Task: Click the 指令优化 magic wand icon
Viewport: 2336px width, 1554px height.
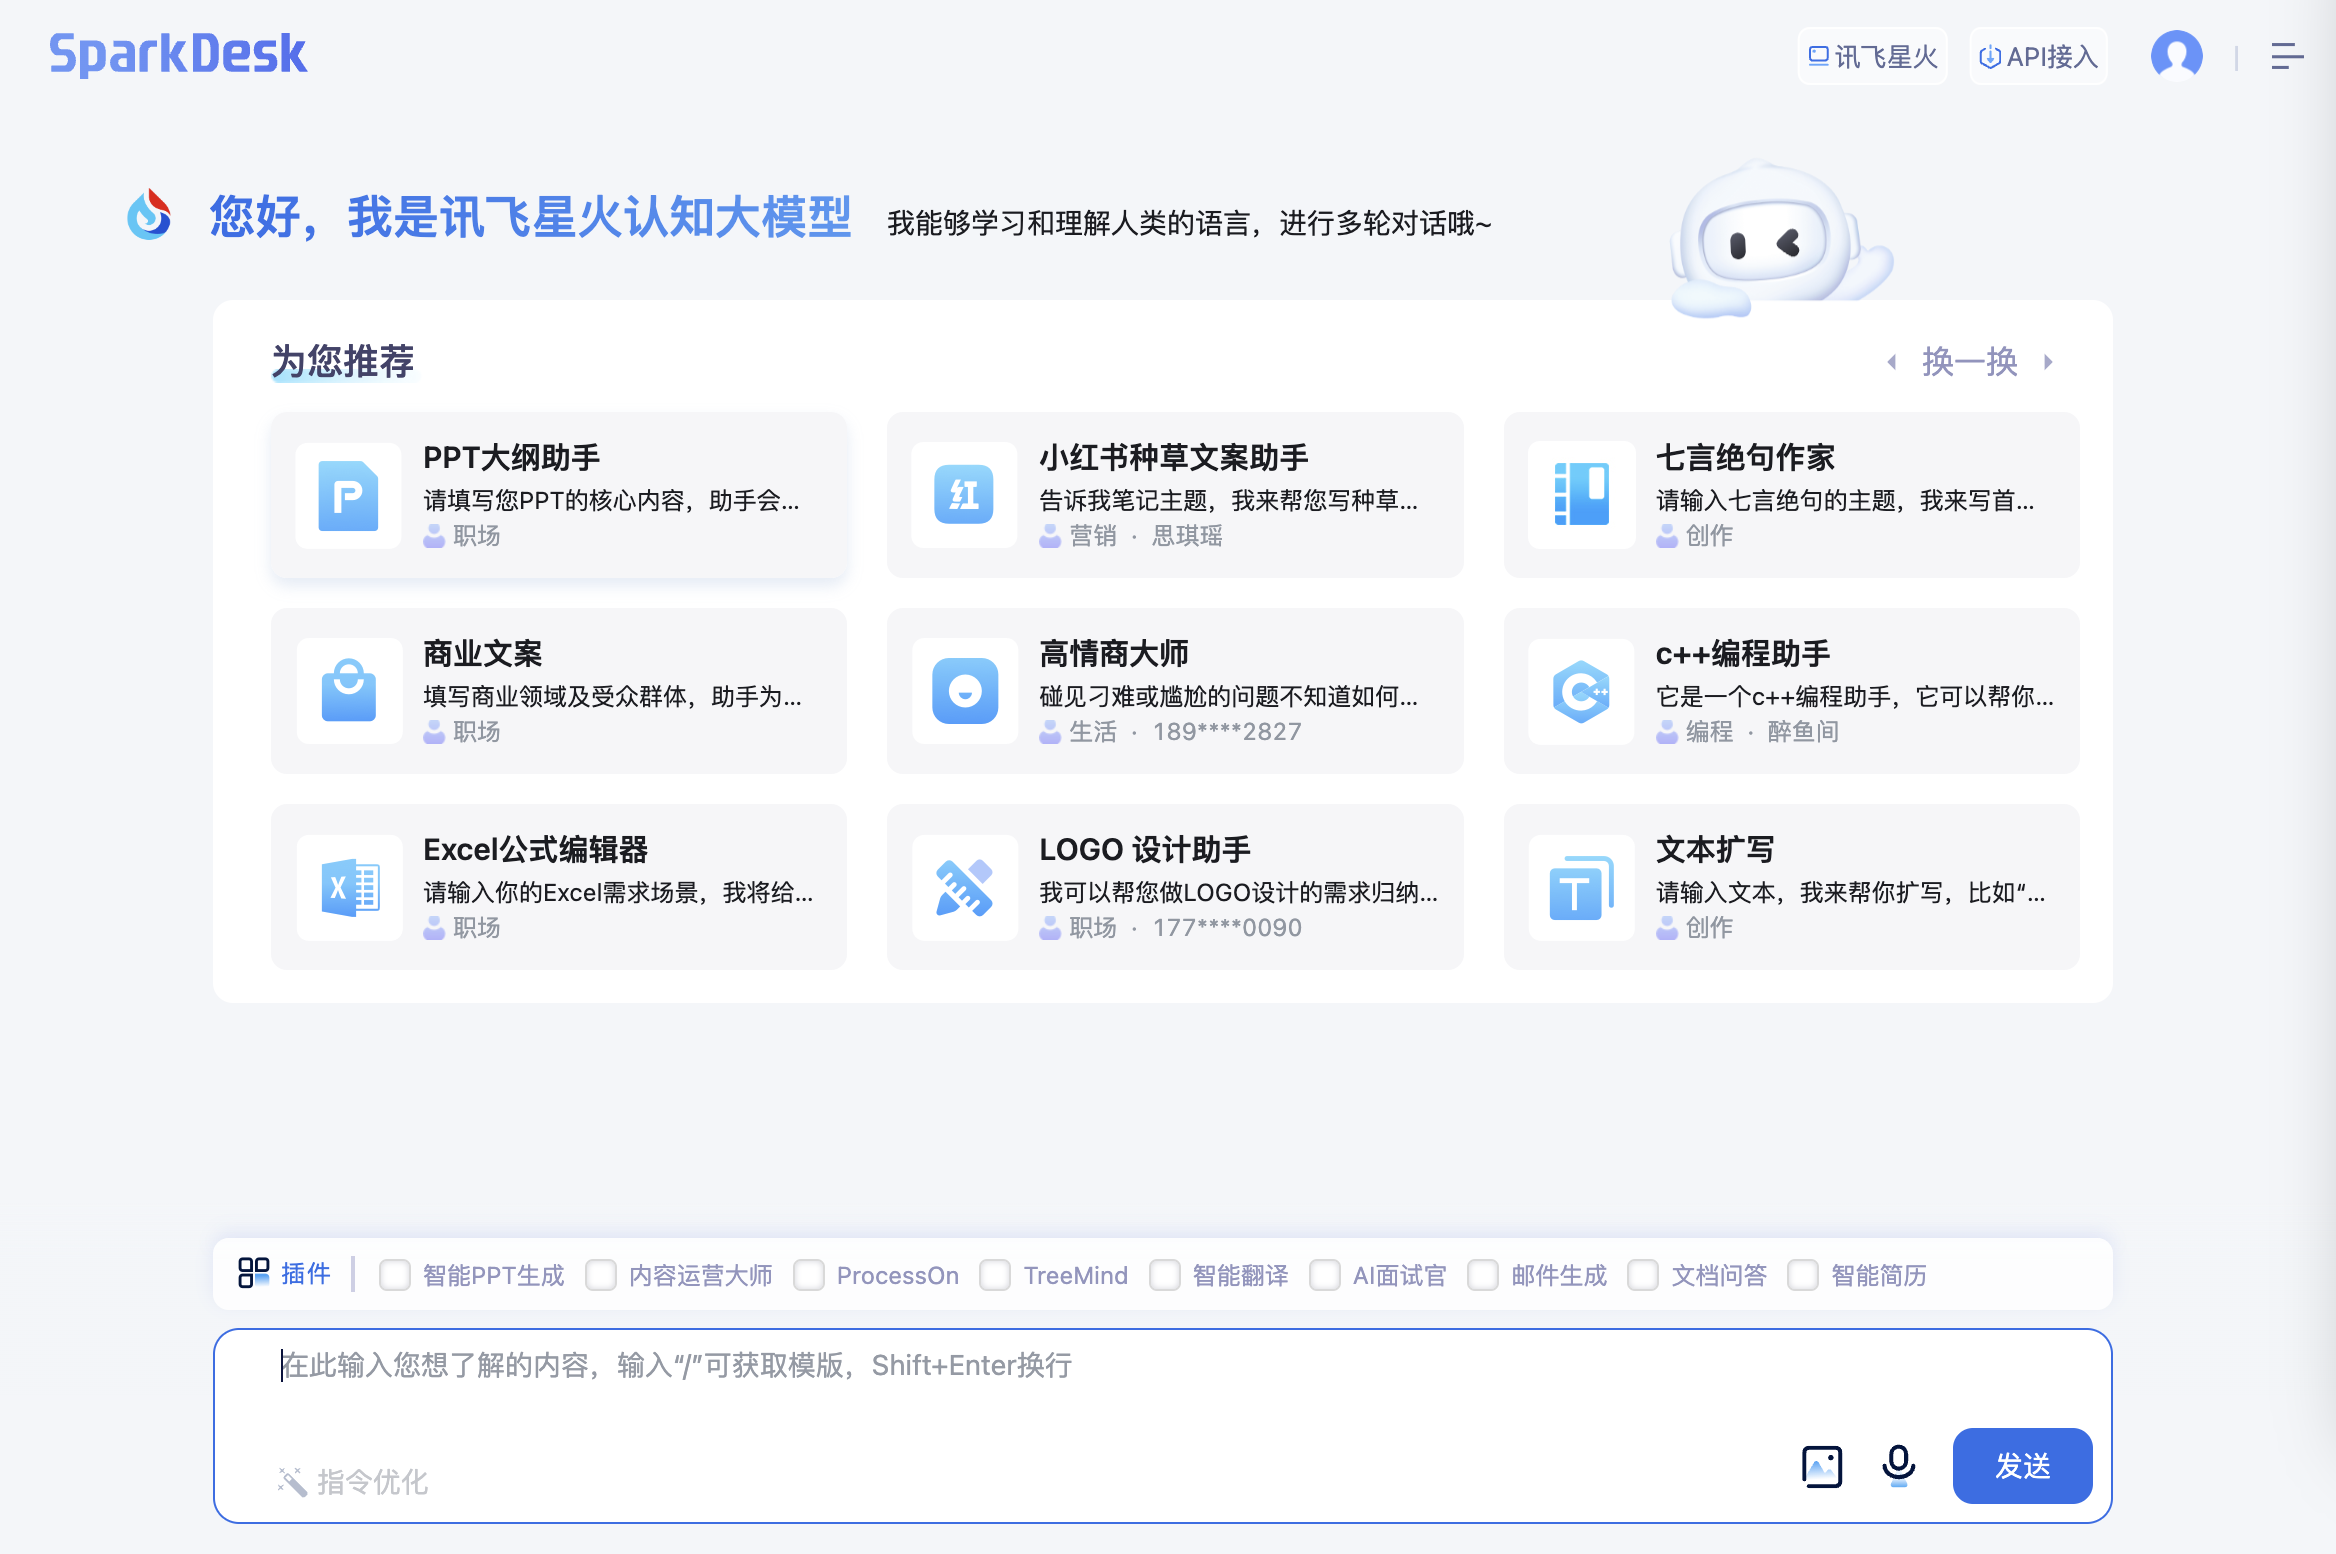Action: (292, 1481)
